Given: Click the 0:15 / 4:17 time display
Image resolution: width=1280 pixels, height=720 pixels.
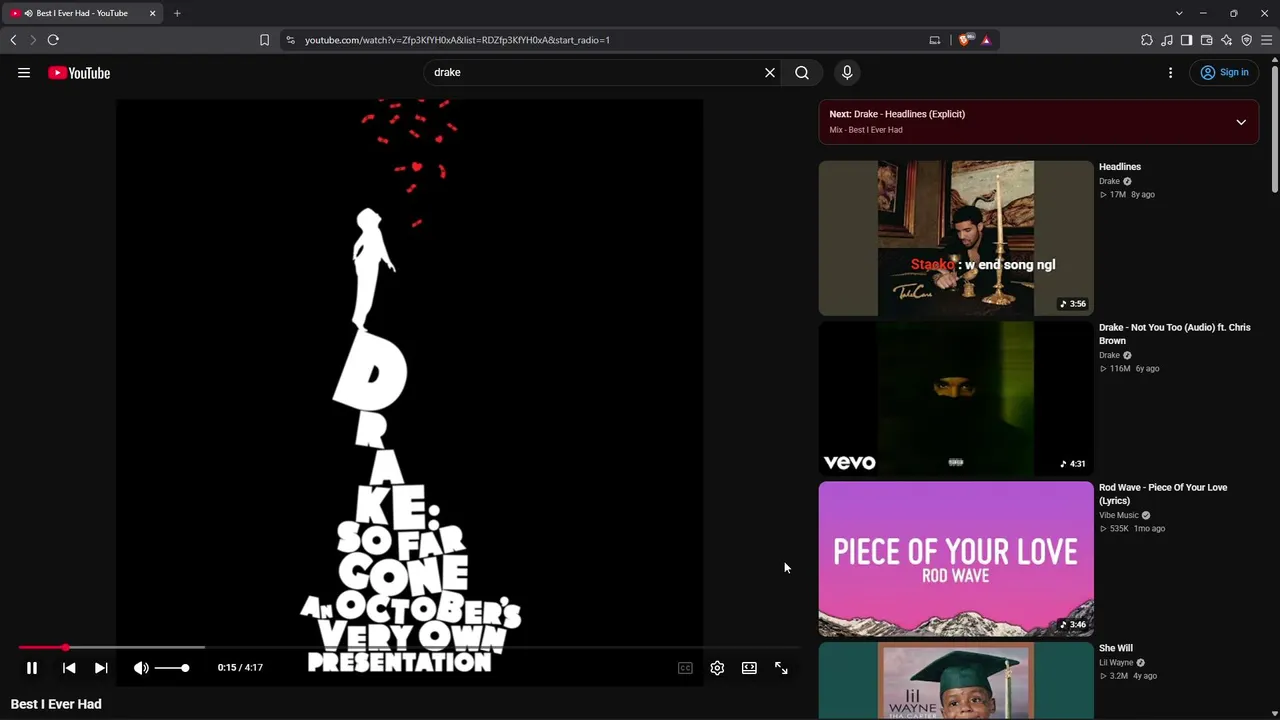Looking at the screenshot, I should [240, 668].
